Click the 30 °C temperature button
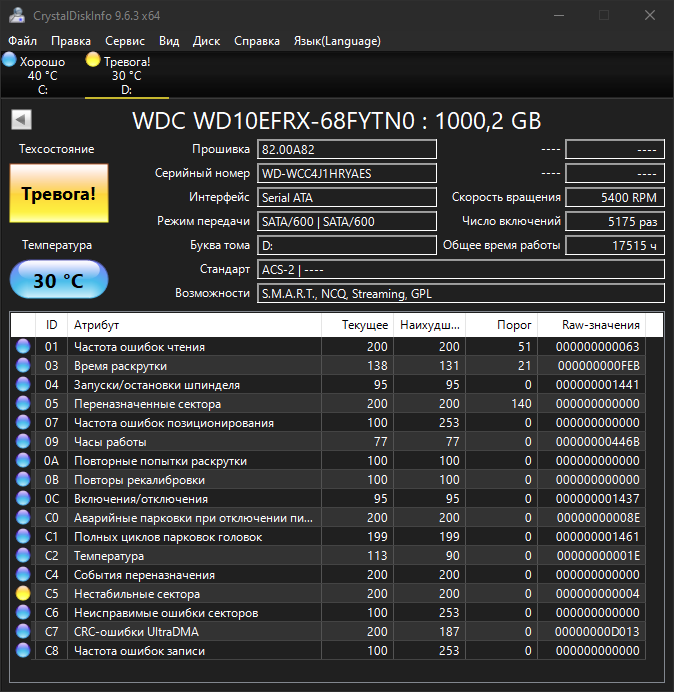 click(59, 280)
